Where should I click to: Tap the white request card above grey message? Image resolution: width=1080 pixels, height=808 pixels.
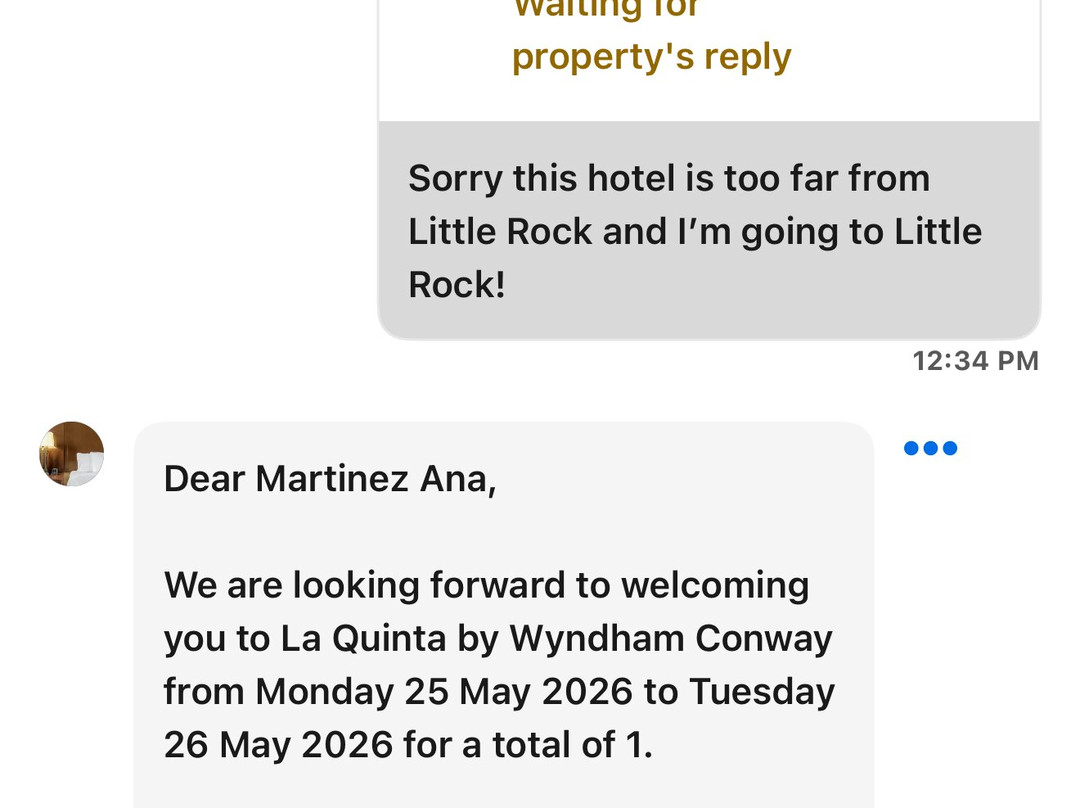pyautogui.click(x=709, y=61)
